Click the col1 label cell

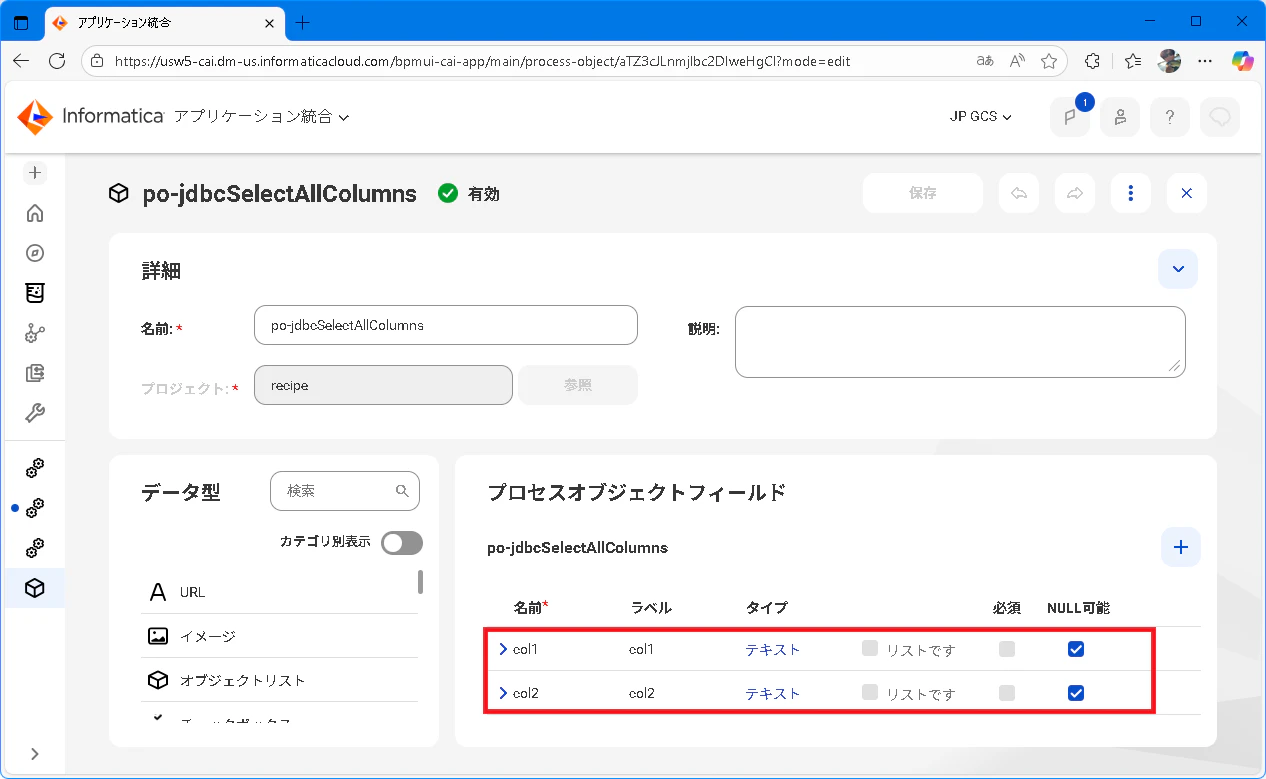(641, 649)
